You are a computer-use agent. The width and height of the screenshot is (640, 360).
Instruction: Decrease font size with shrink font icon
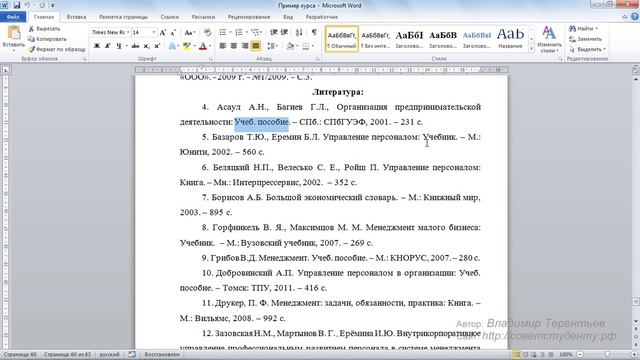pyautogui.click(x=173, y=33)
